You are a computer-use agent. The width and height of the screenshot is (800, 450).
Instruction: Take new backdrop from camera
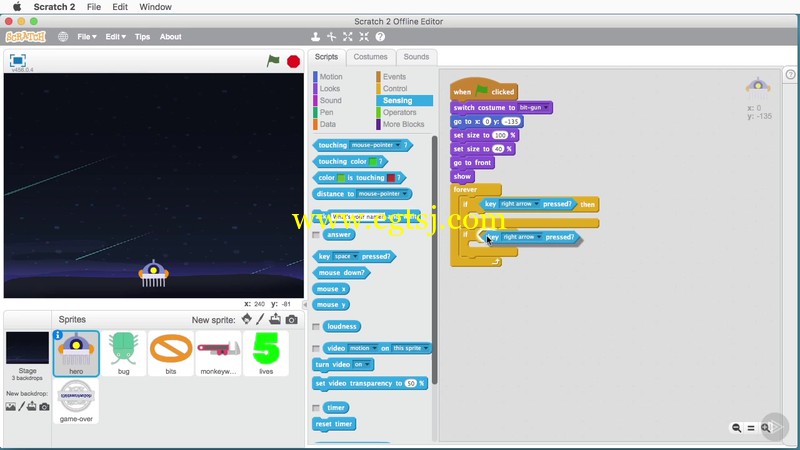(x=44, y=407)
